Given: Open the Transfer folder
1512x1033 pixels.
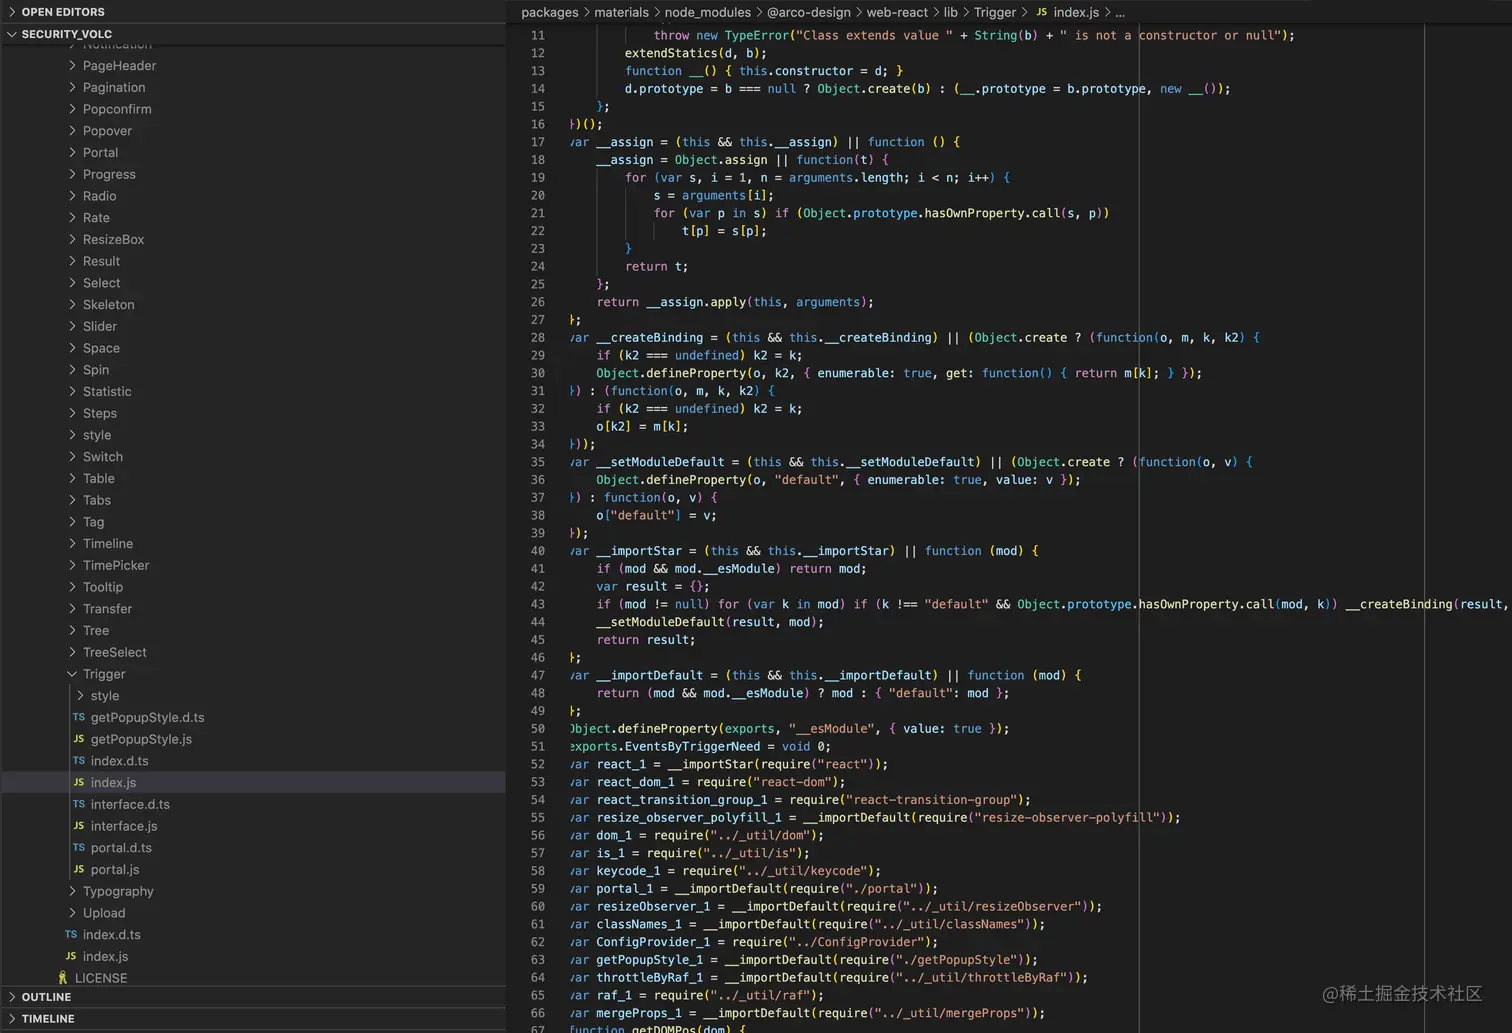Looking at the screenshot, I should pyautogui.click(x=107, y=608).
